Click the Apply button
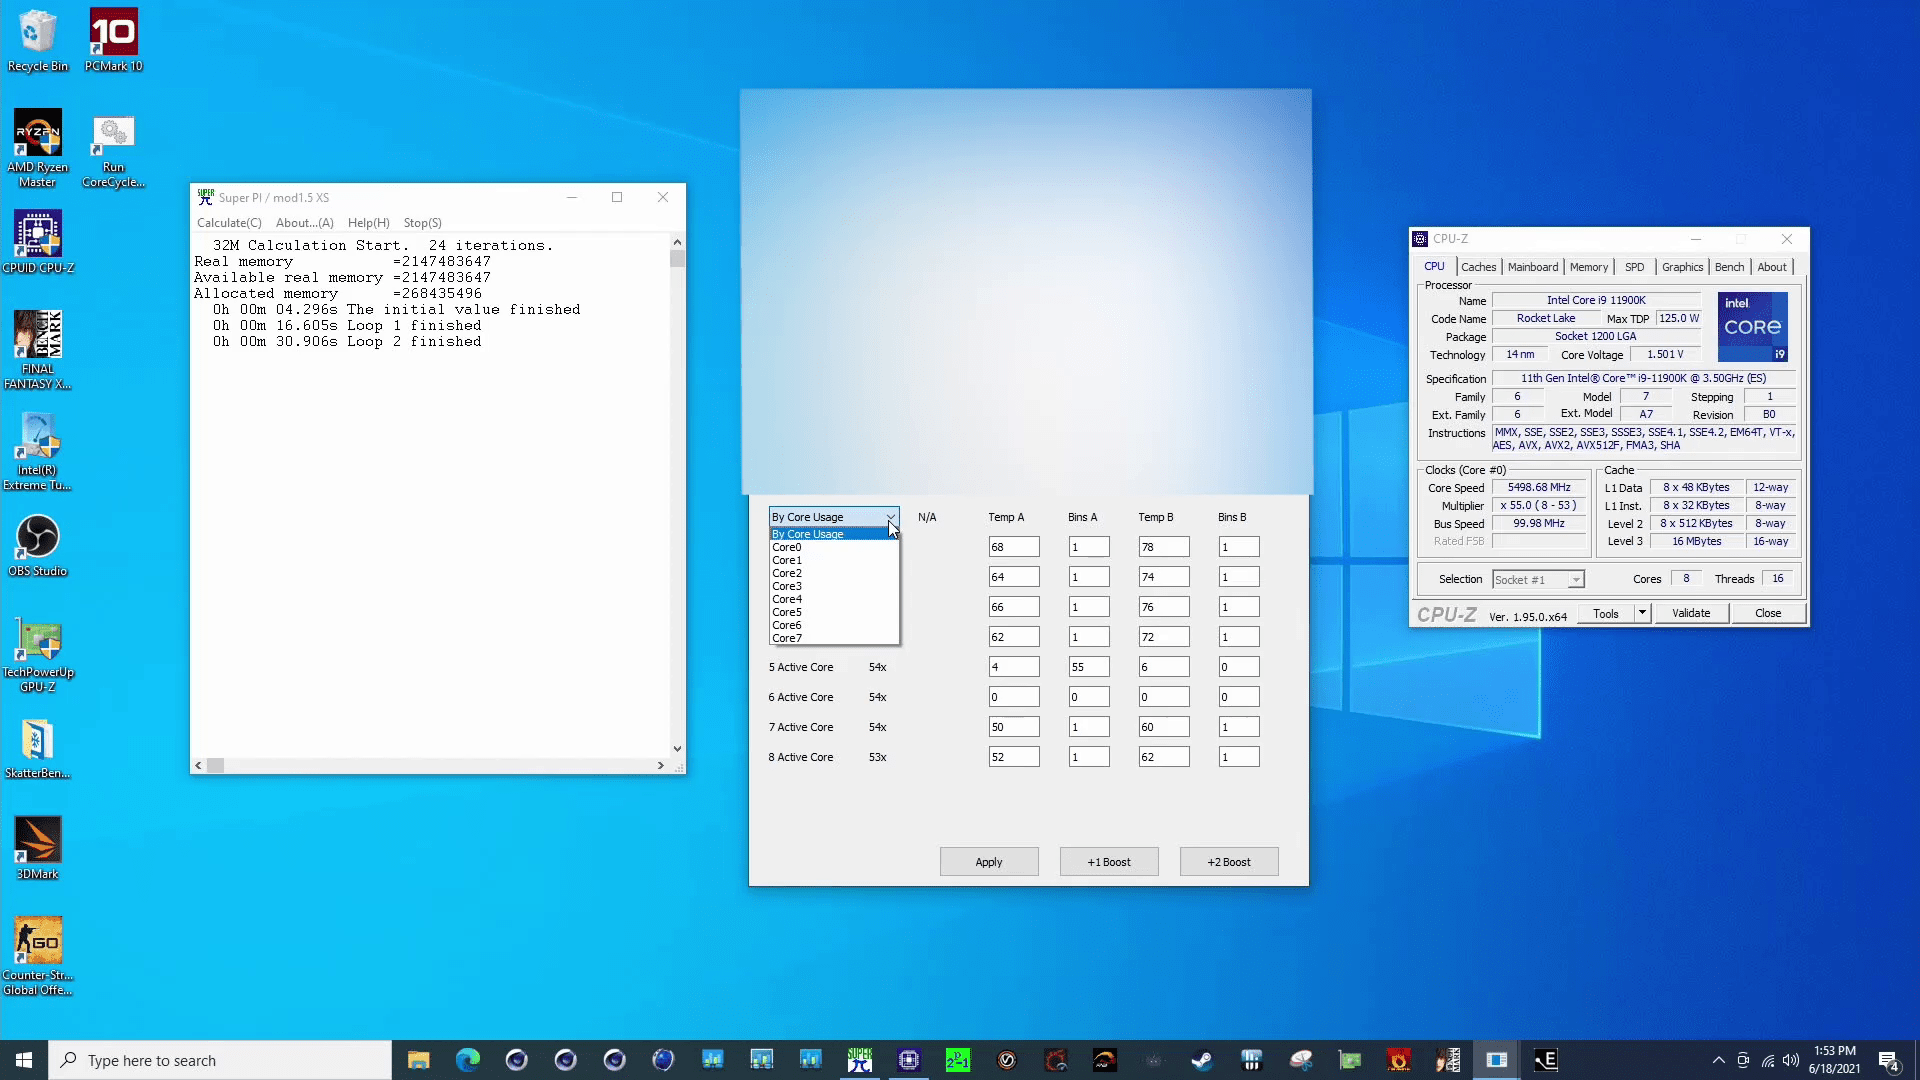 [x=988, y=861]
